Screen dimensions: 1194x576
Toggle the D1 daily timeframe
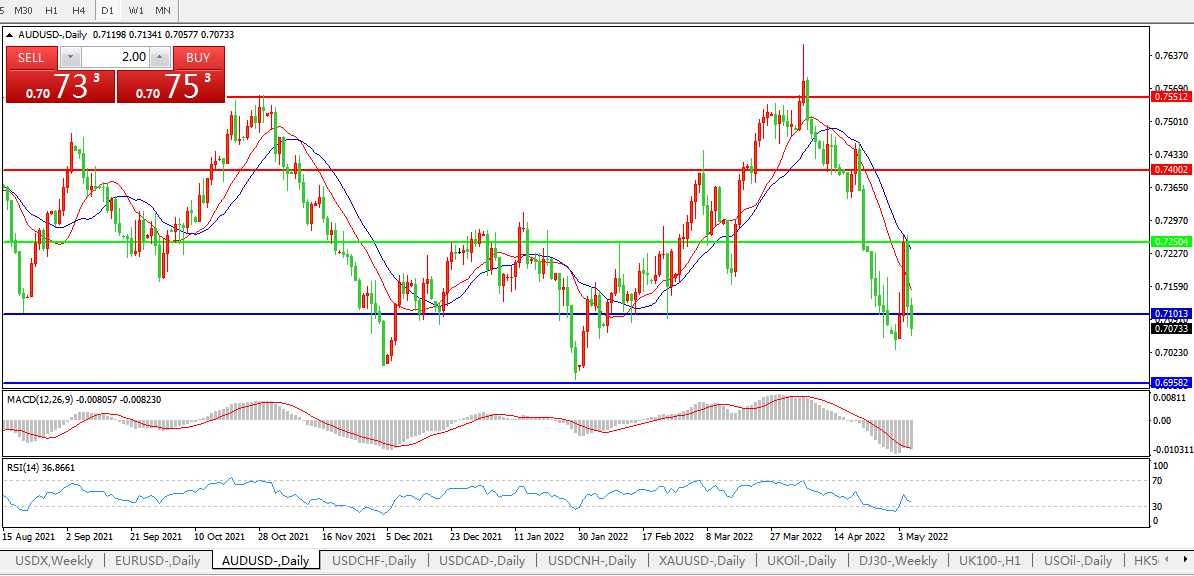point(108,10)
